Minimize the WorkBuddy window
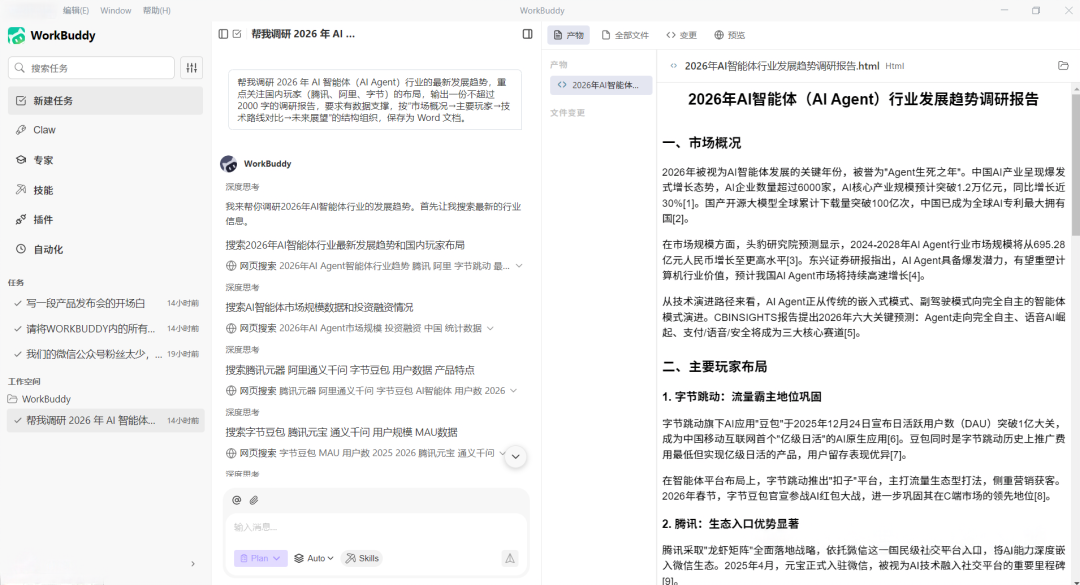1080x585 pixels. pos(1004,10)
